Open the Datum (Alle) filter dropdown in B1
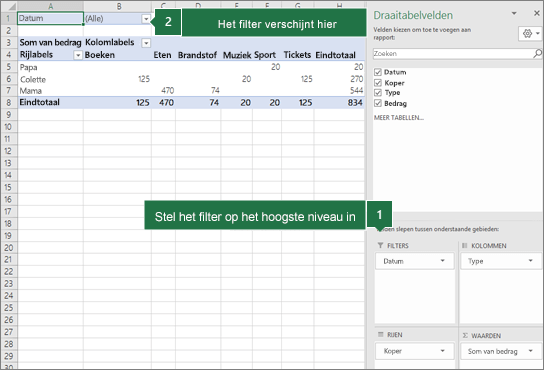This screenshot has width=544, height=370. pos(146,19)
